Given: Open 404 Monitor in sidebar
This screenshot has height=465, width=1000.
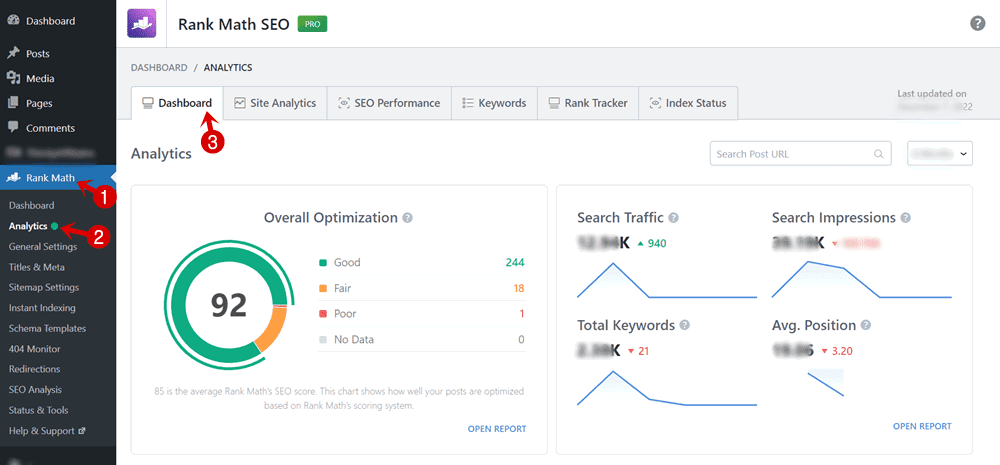Looking at the screenshot, I should pos(34,349).
